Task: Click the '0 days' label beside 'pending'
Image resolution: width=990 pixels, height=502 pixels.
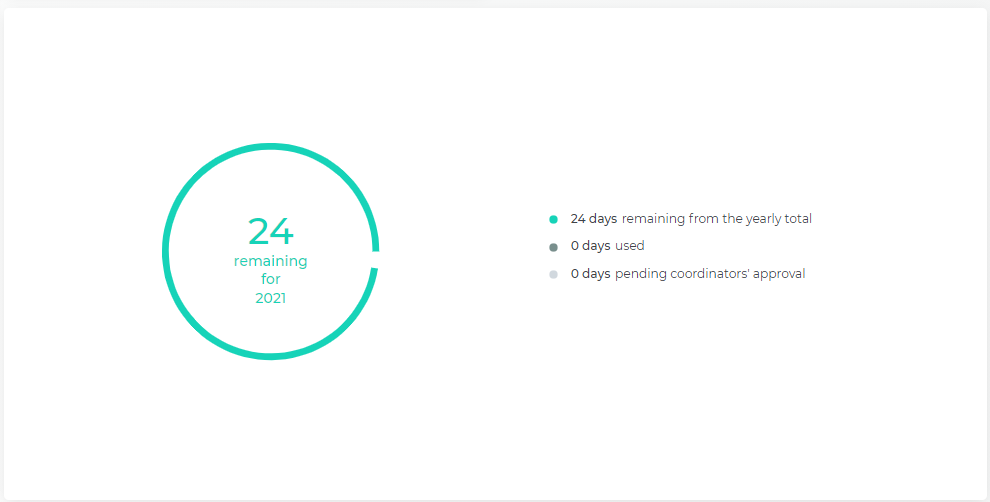Action: (x=590, y=274)
